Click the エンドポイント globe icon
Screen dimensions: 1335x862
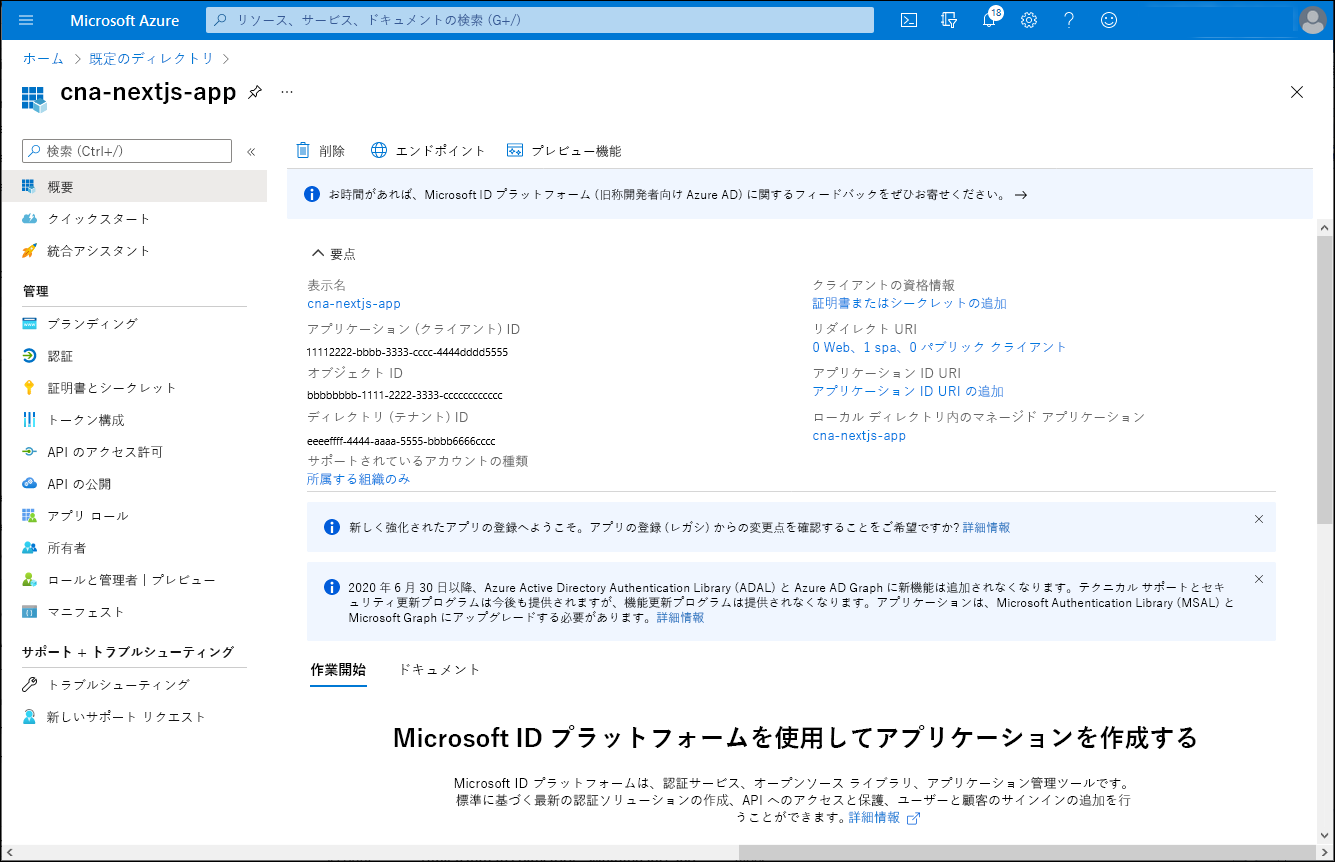(379, 151)
